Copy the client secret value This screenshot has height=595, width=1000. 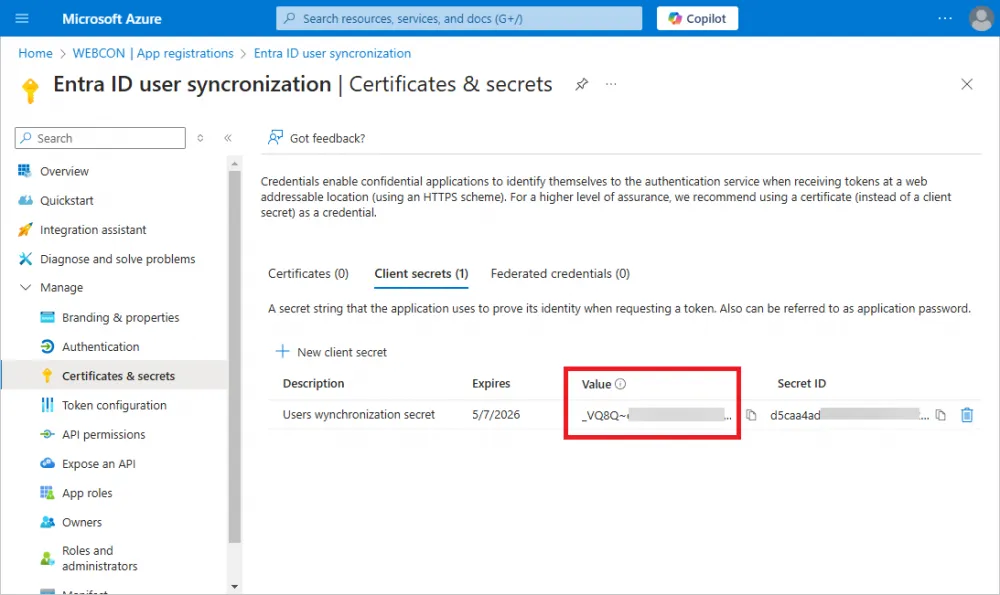[x=751, y=415]
